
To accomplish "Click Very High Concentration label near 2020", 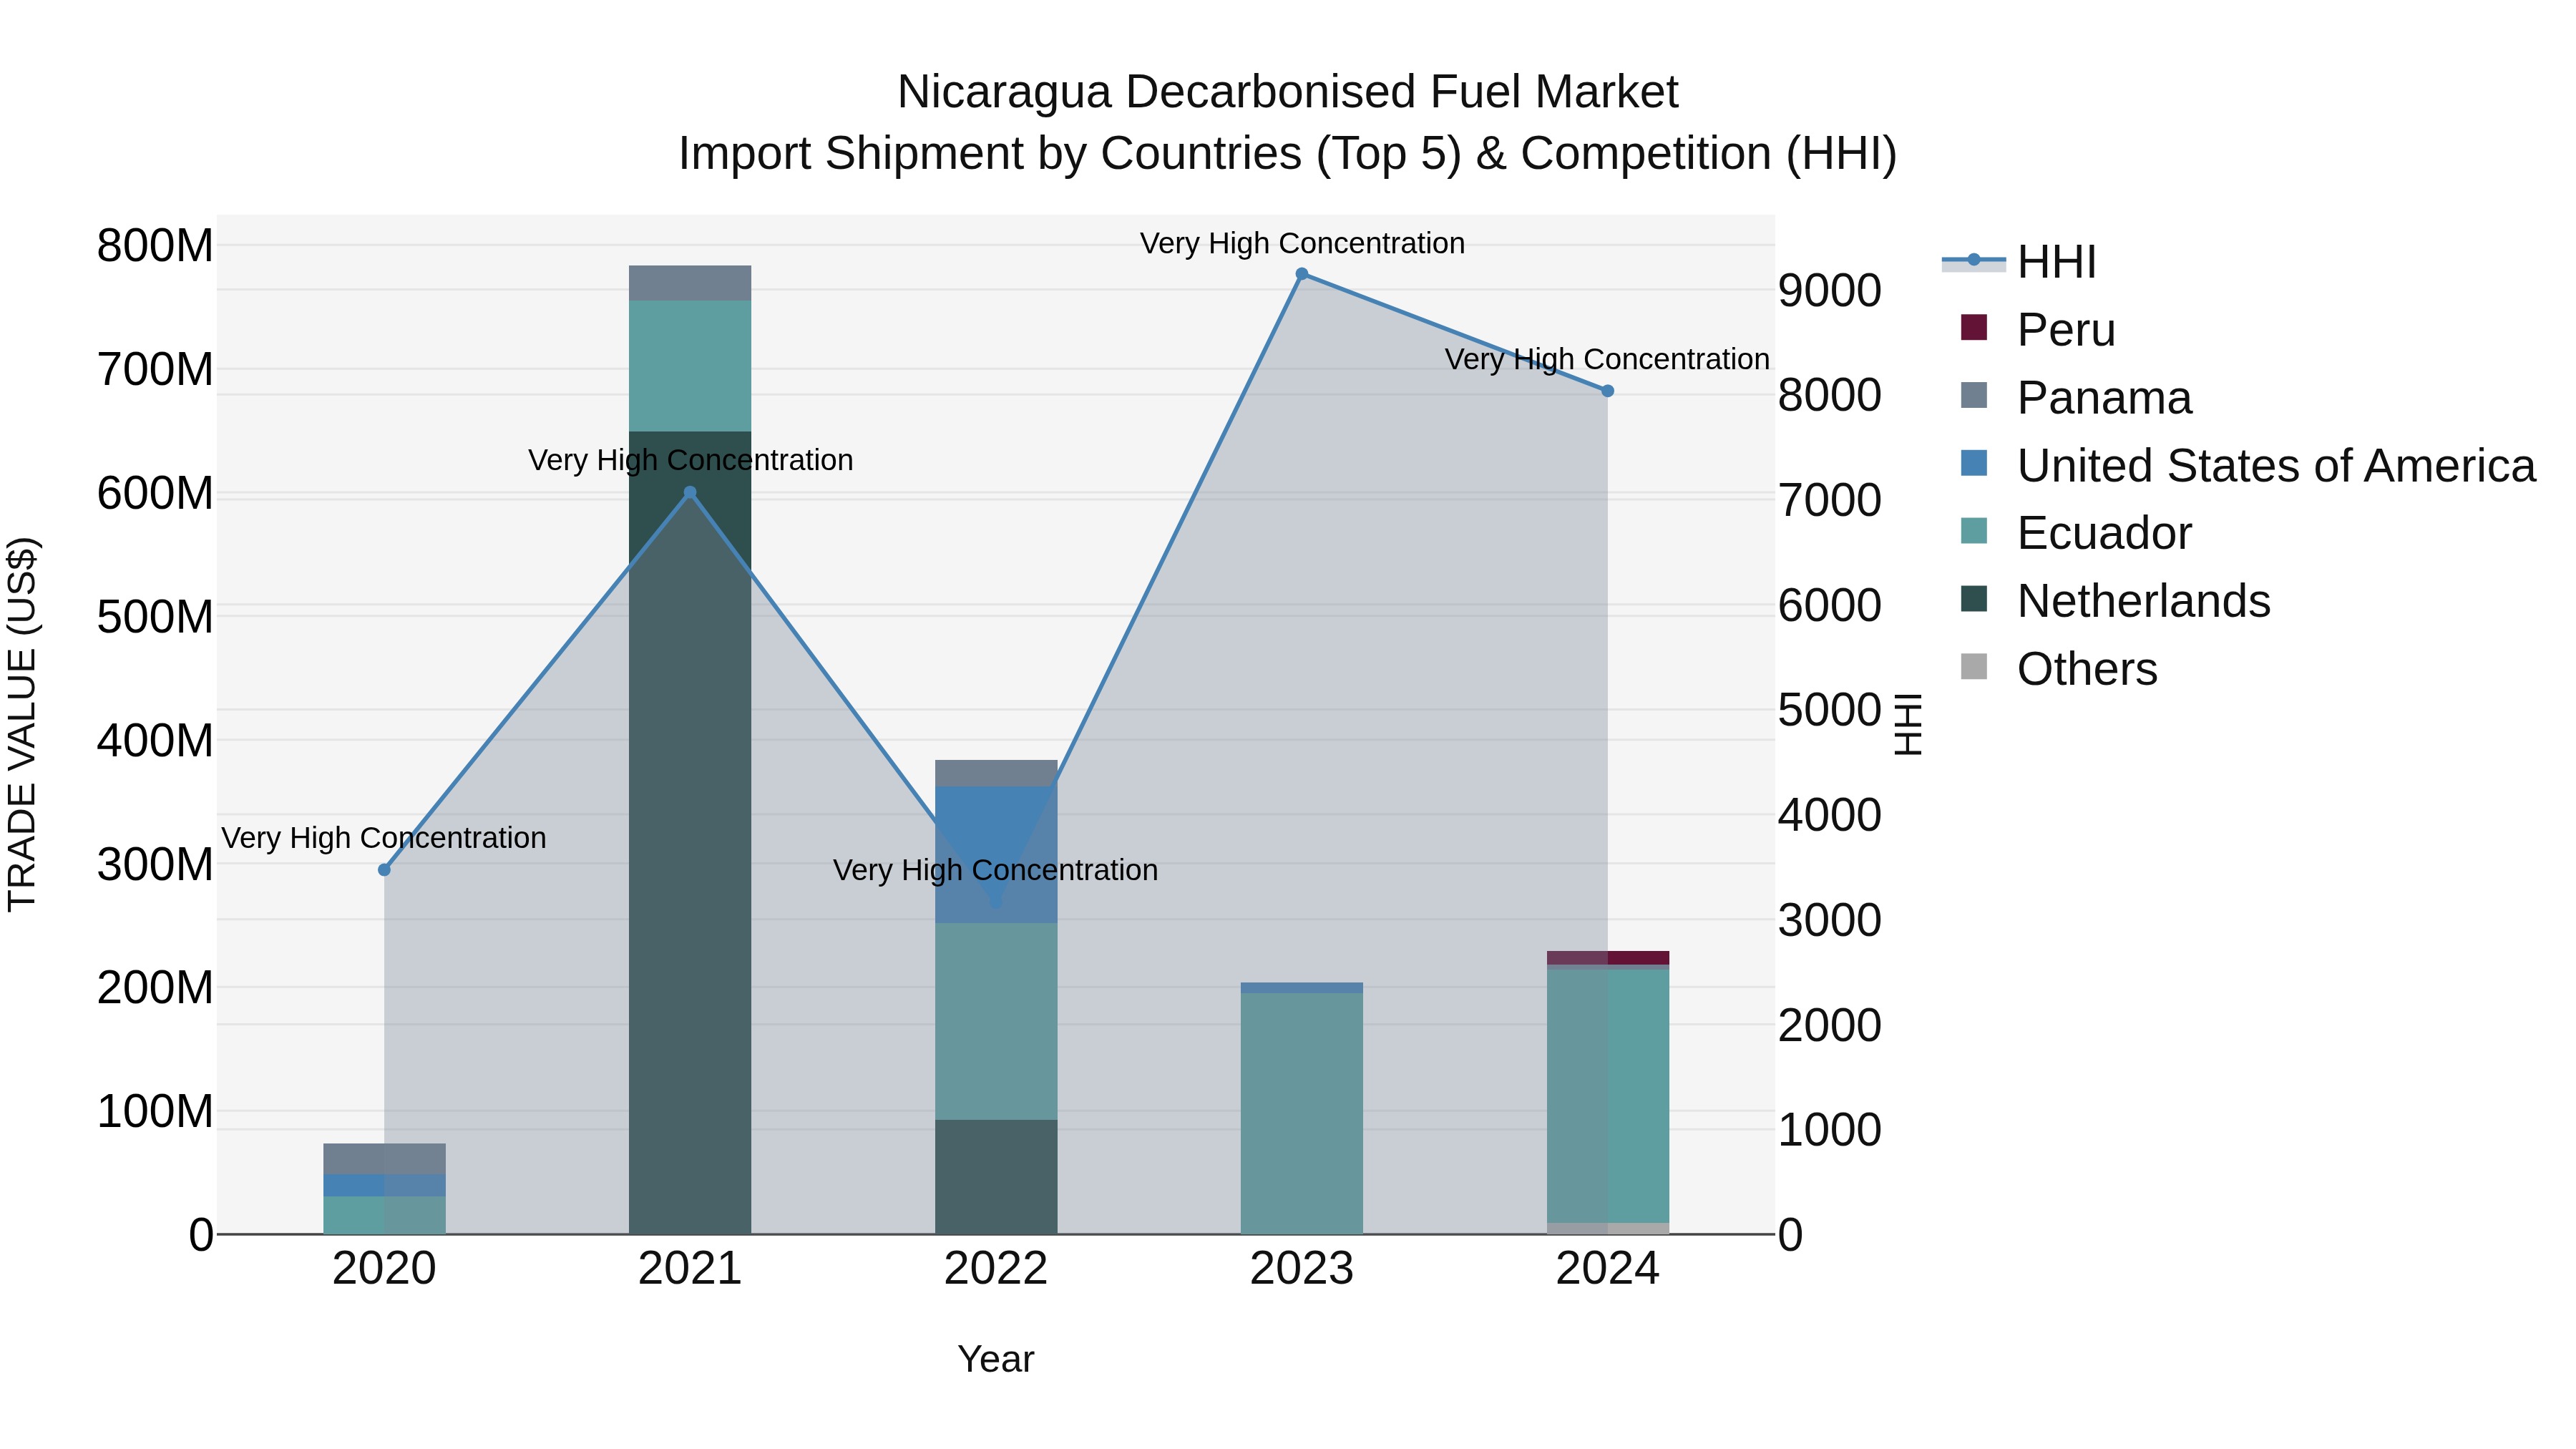I will point(384,838).
